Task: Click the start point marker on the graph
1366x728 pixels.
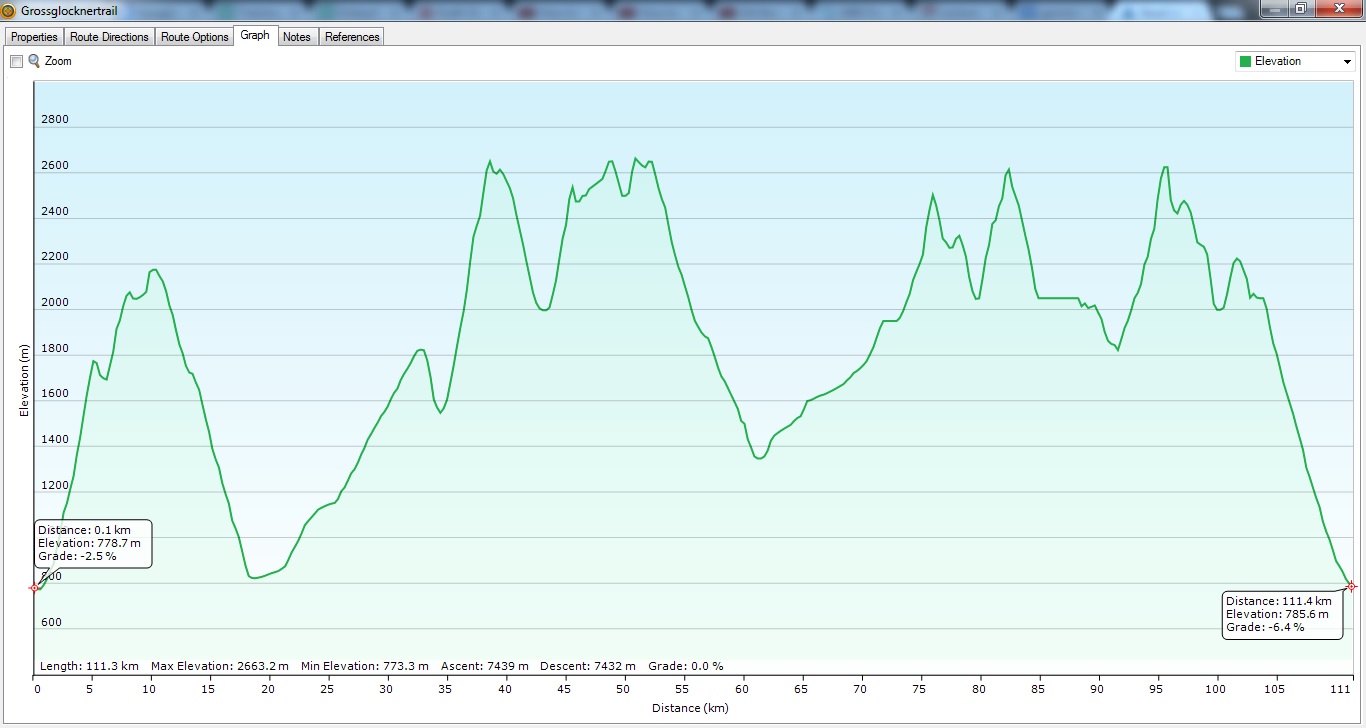Action: tap(35, 587)
